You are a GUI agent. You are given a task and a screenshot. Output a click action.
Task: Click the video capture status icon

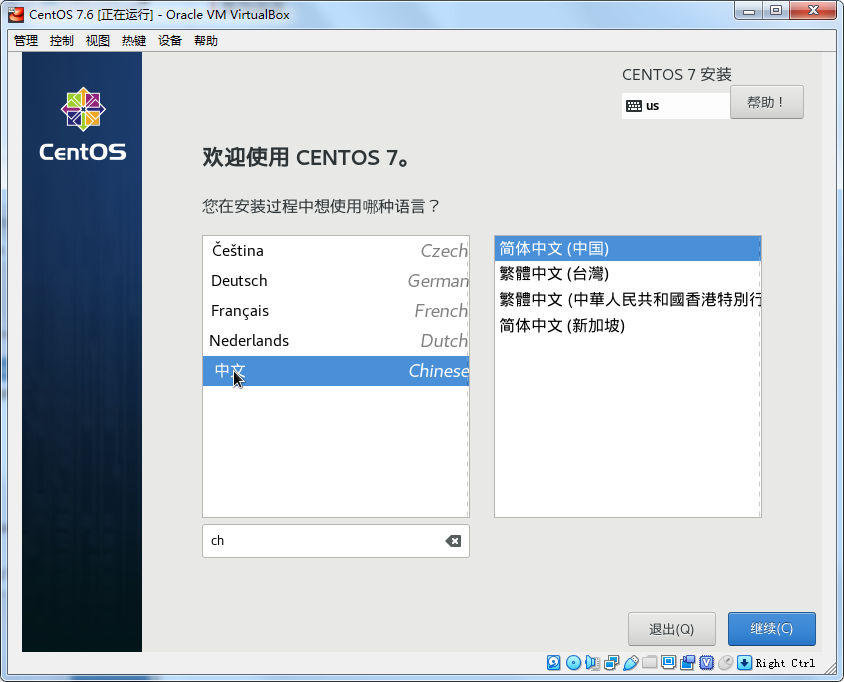pos(687,663)
